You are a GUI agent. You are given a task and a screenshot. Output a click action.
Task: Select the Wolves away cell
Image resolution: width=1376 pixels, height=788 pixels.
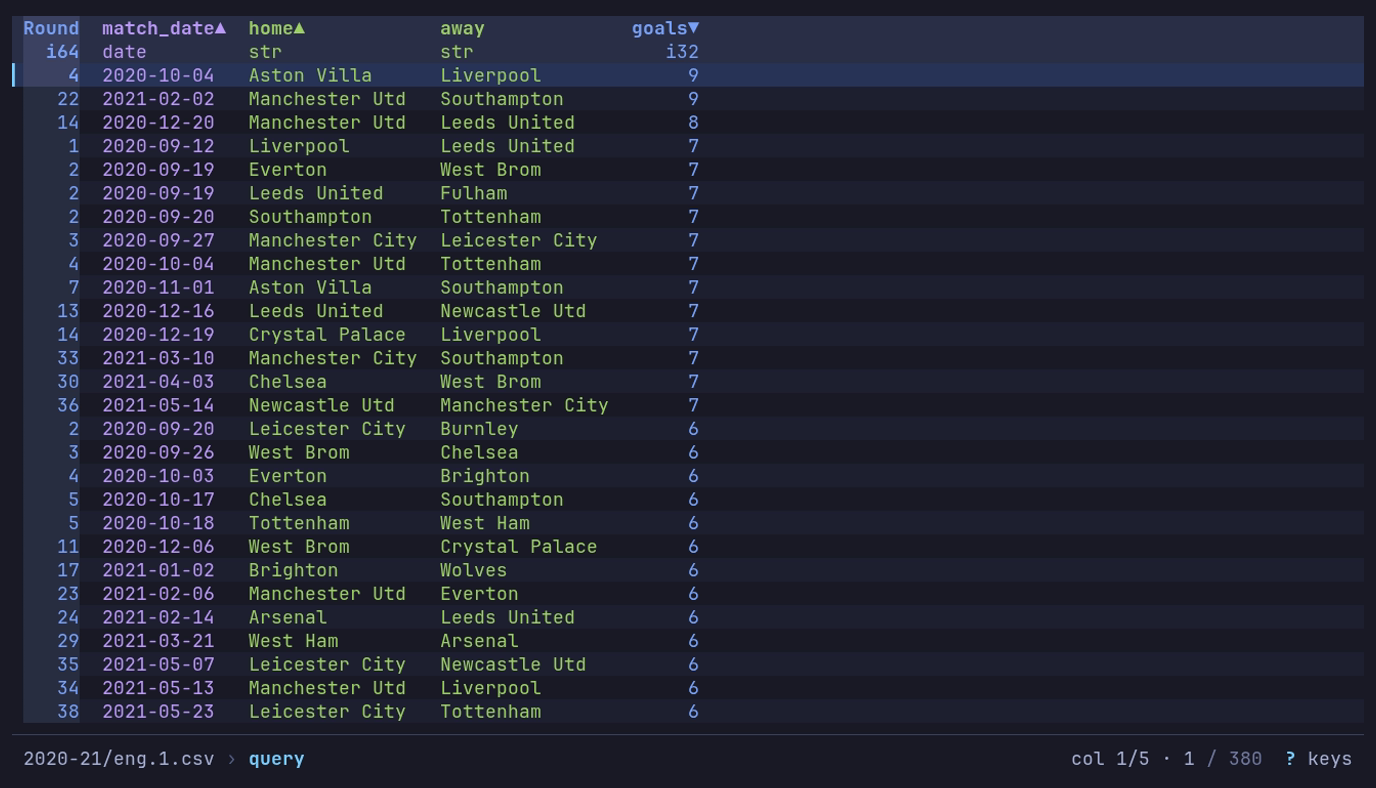coord(474,570)
